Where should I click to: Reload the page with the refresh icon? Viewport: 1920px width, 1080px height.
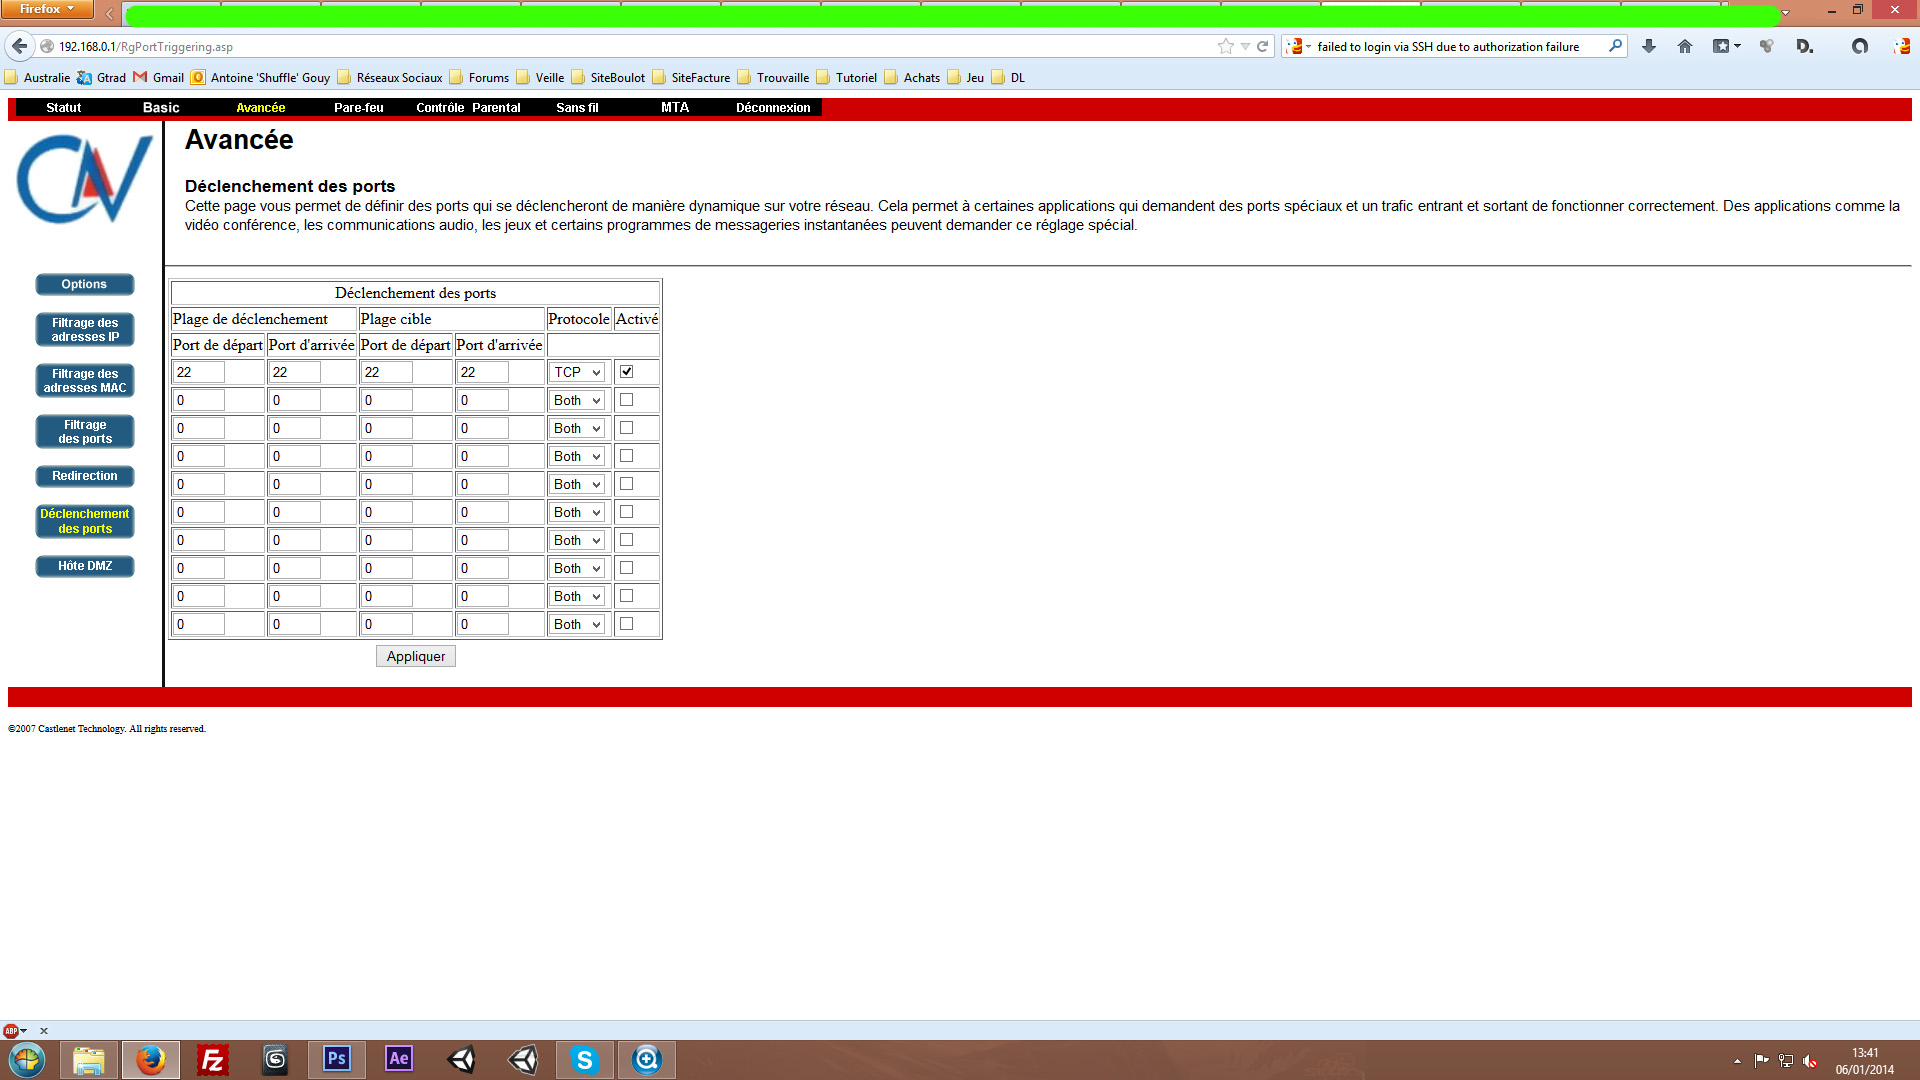point(1263,46)
